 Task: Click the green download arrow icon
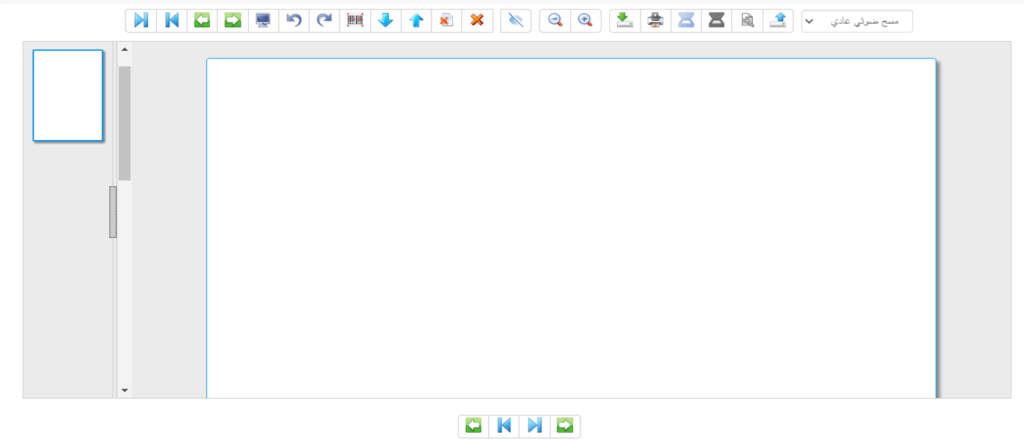pos(624,20)
